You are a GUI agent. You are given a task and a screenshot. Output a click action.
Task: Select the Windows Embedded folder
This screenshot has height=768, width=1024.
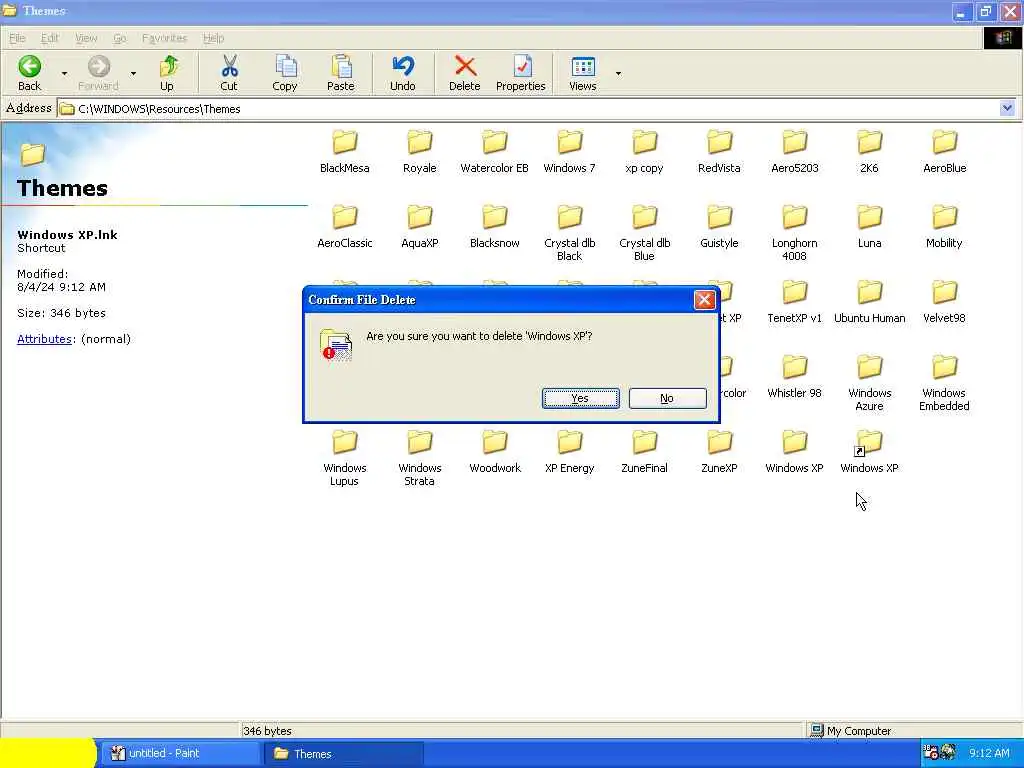[x=944, y=383]
